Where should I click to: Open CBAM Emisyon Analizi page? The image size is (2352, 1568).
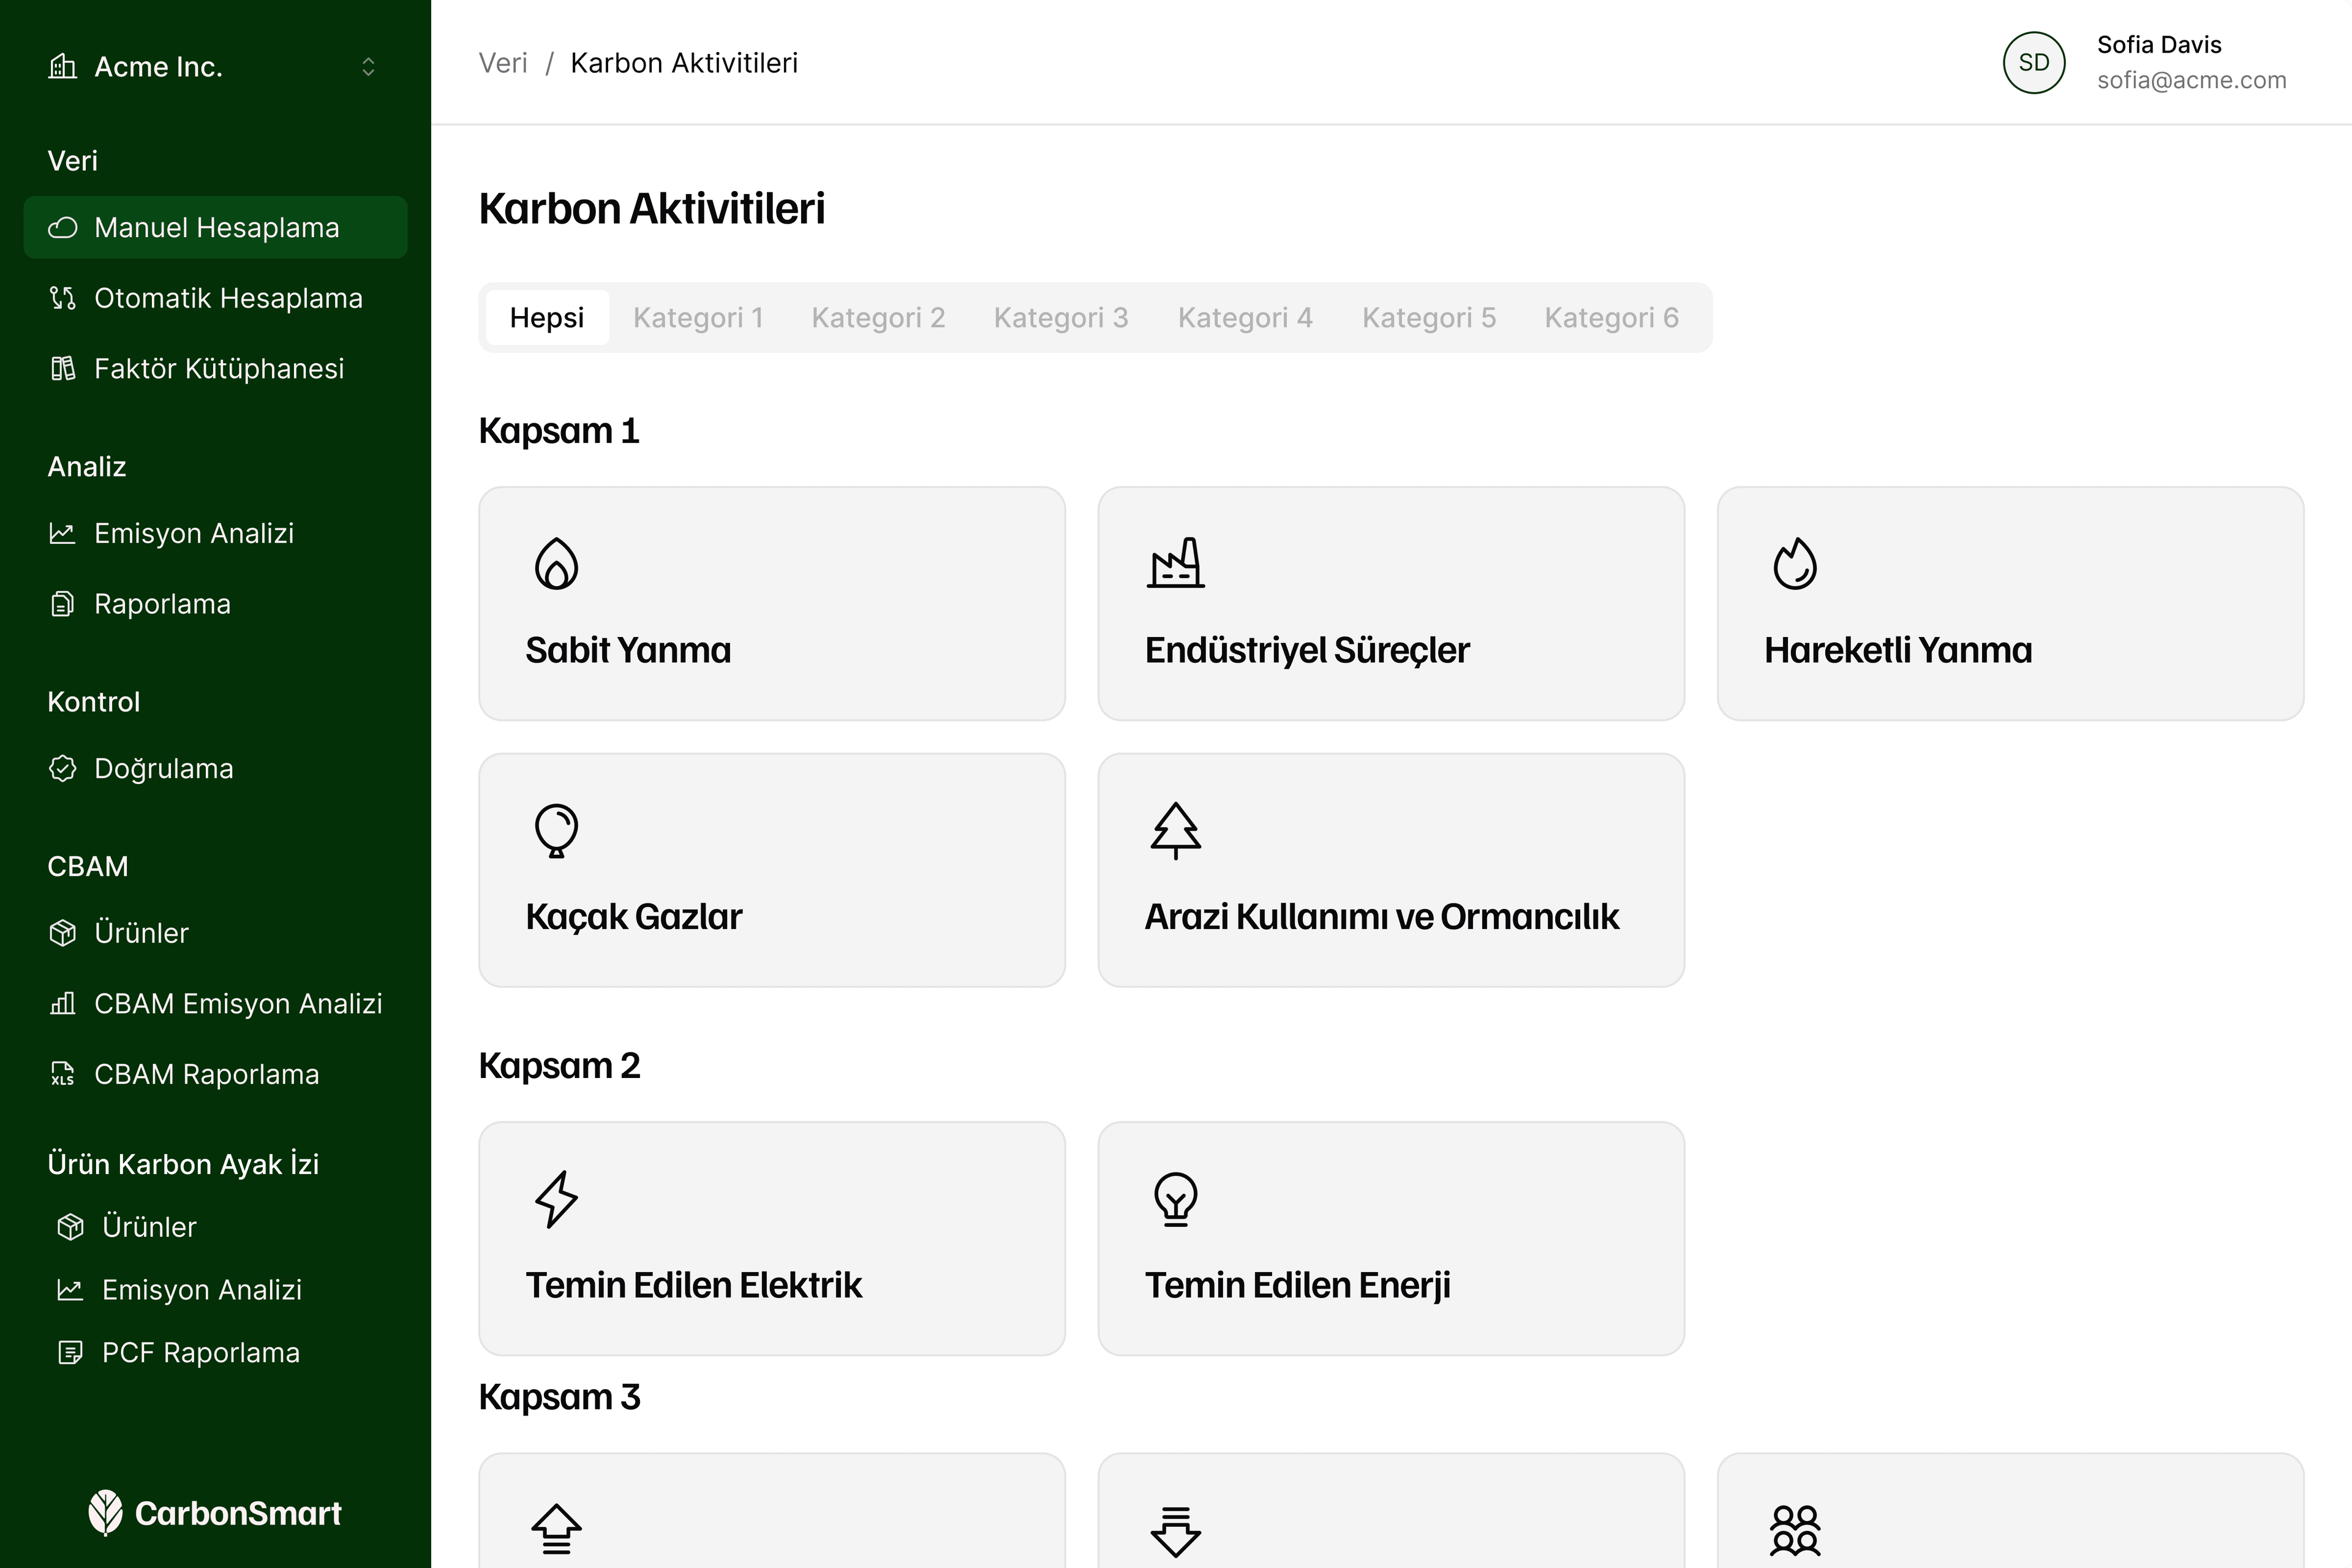pyautogui.click(x=216, y=1003)
